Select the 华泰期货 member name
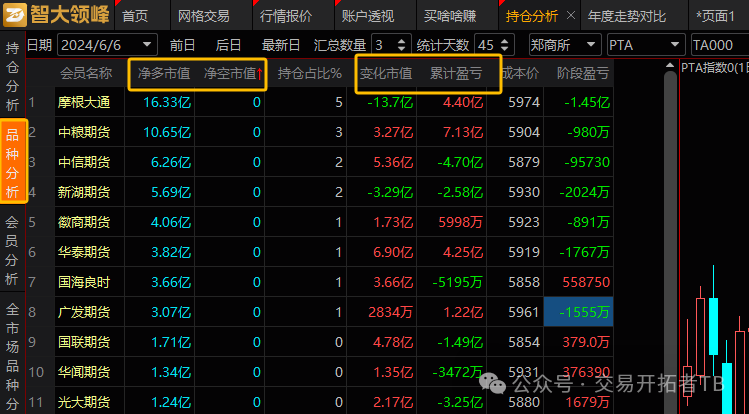This screenshot has height=414, width=749. tap(84, 252)
